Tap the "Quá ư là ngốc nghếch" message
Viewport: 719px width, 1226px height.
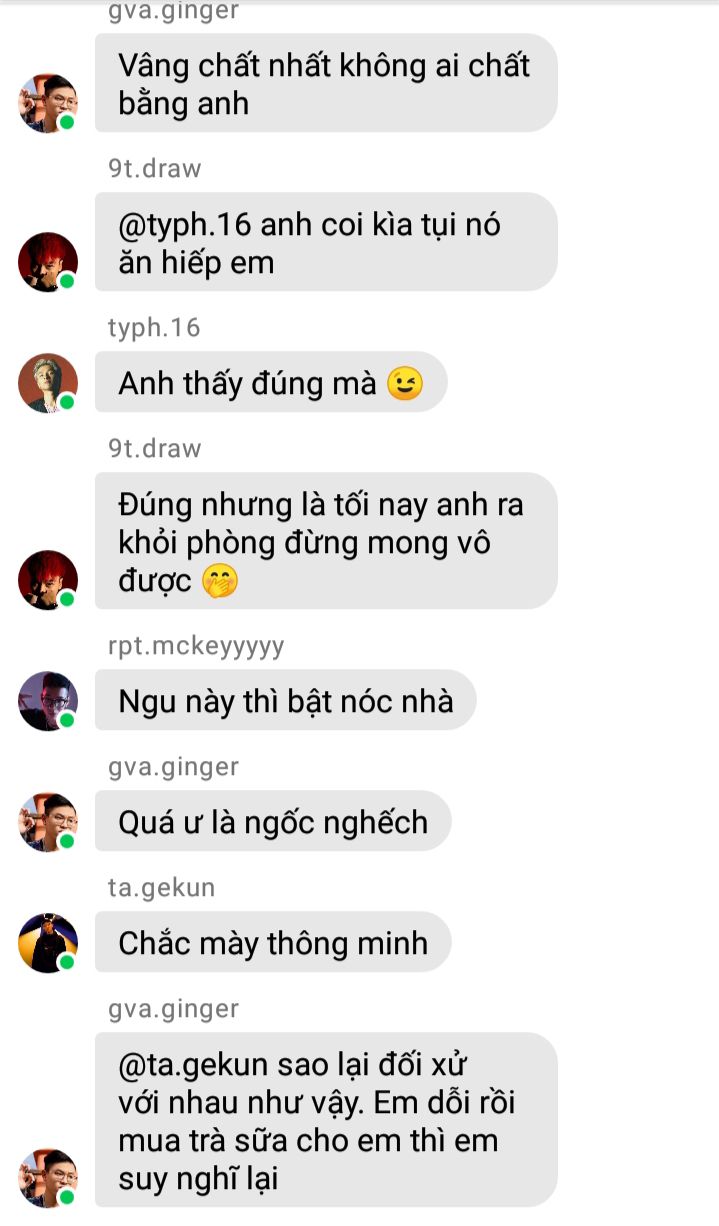[273, 822]
